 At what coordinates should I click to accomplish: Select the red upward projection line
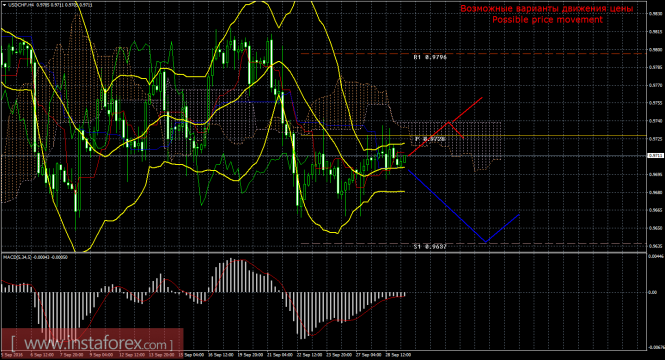445,126
